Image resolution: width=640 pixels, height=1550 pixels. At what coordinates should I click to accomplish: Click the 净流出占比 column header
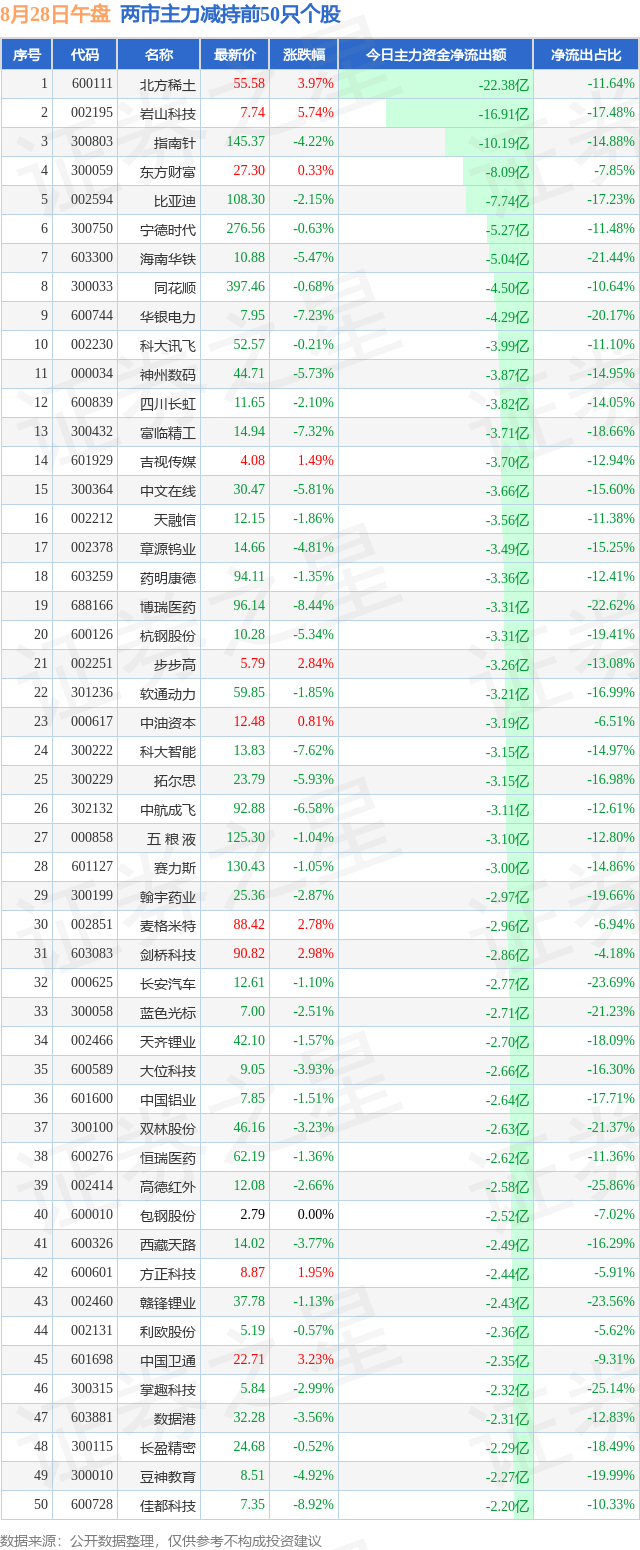(x=586, y=55)
